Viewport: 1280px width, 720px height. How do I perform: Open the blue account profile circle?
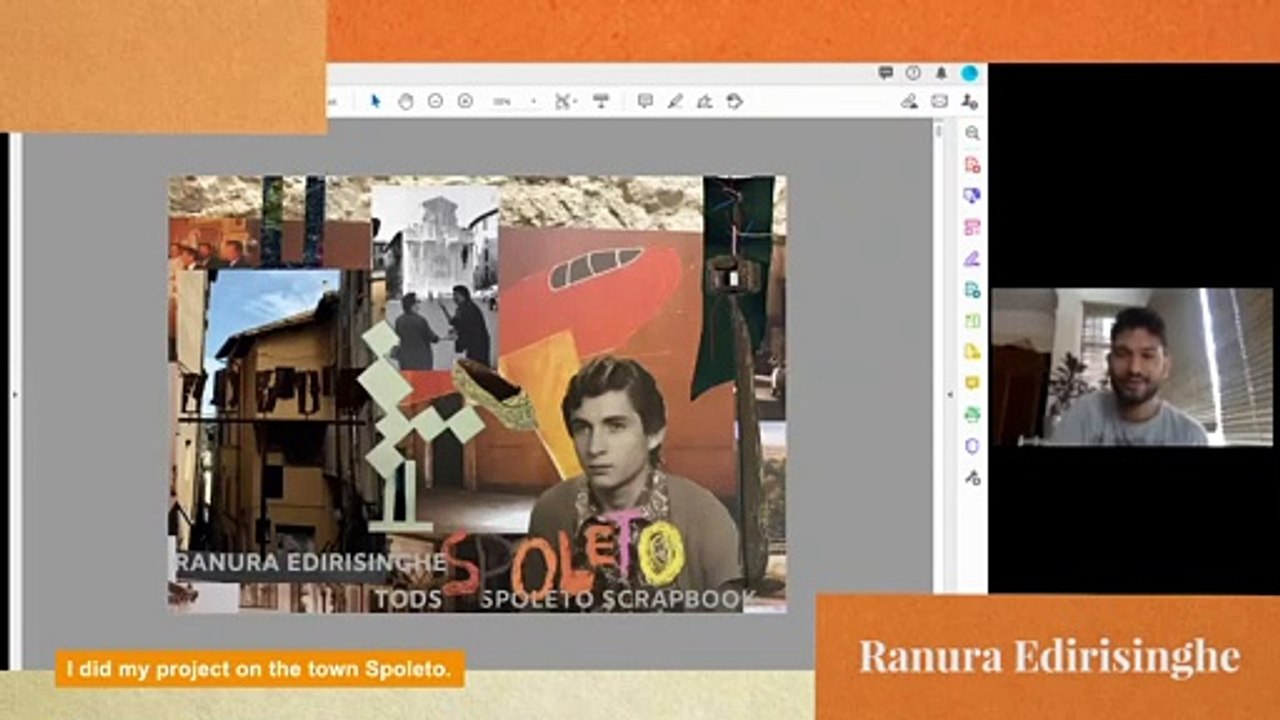click(970, 73)
